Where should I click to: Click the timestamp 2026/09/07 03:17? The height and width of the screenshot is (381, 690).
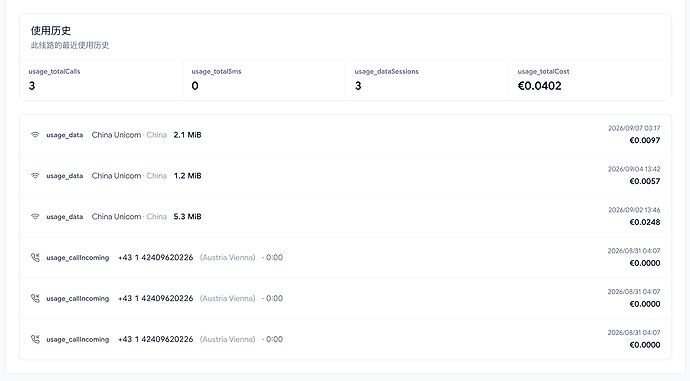point(634,128)
